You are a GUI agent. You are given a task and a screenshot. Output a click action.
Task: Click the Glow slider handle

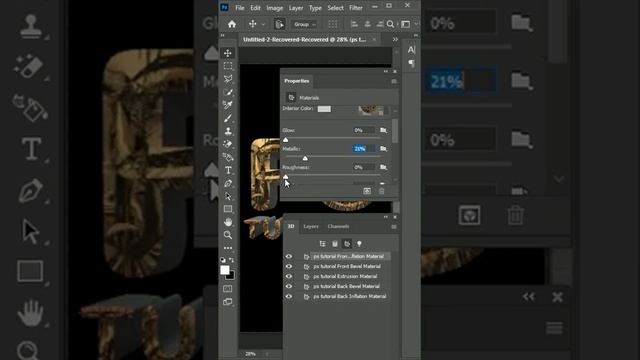click(x=286, y=140)
